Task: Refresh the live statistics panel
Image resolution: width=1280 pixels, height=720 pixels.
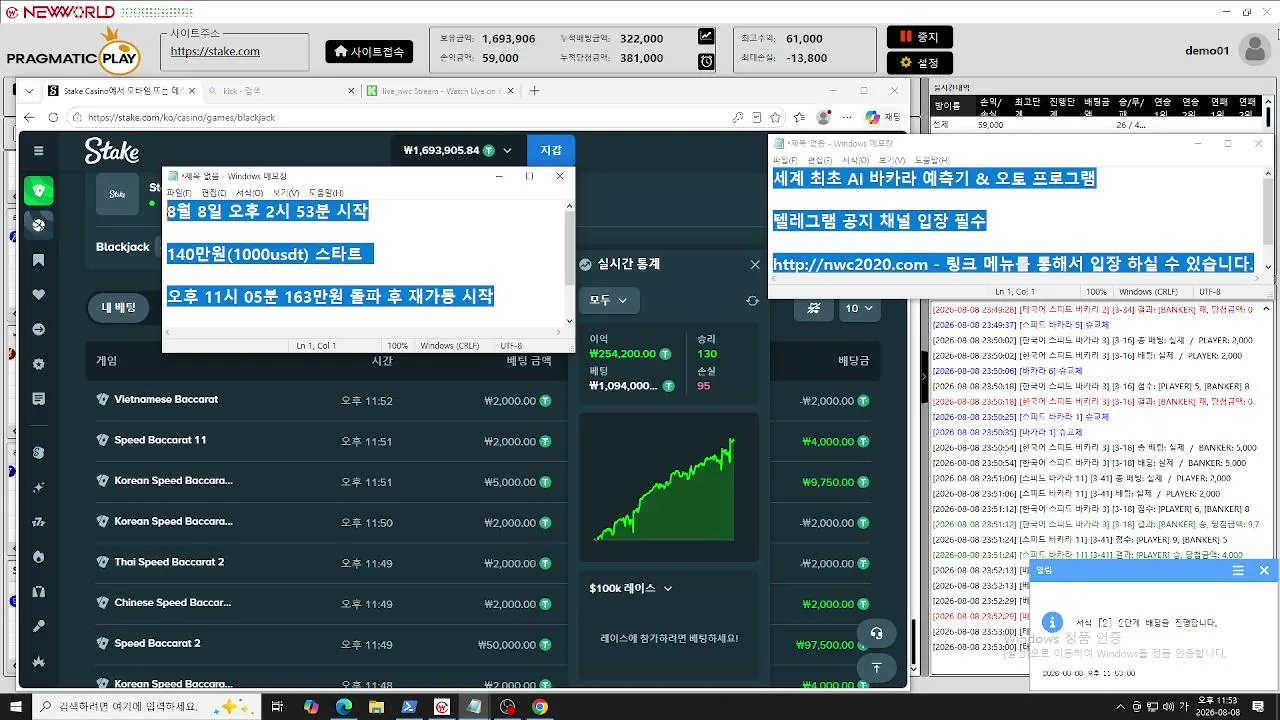Action: tap(753, 300)
